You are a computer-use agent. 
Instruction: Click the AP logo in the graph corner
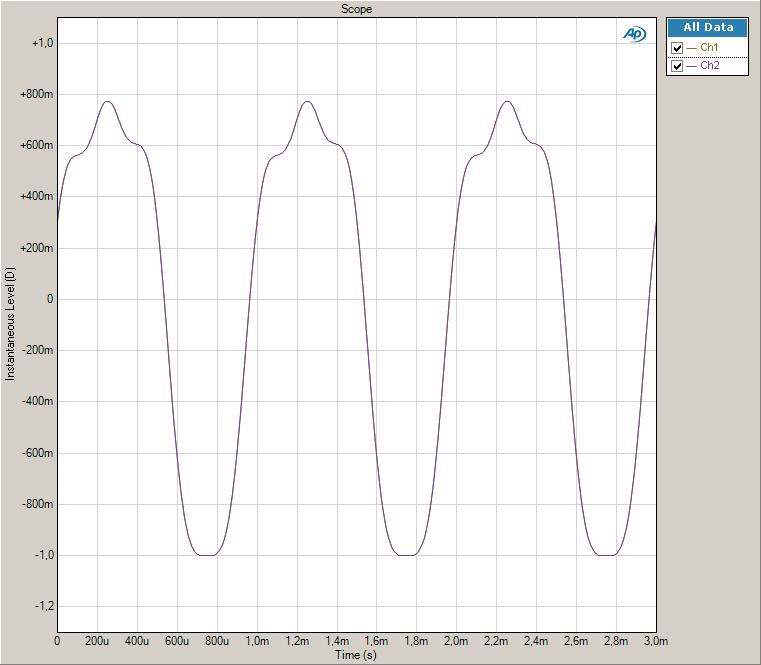634,34
